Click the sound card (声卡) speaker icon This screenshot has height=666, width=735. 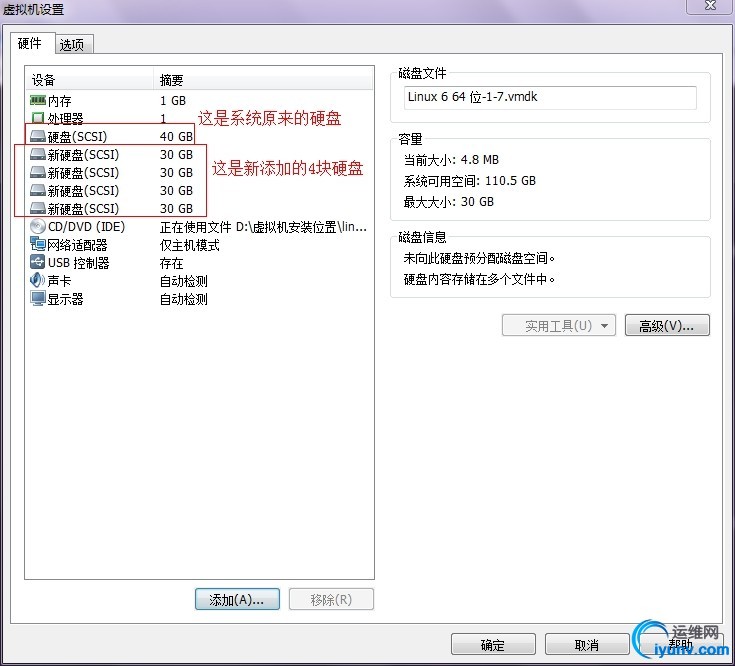coord(38,280)
